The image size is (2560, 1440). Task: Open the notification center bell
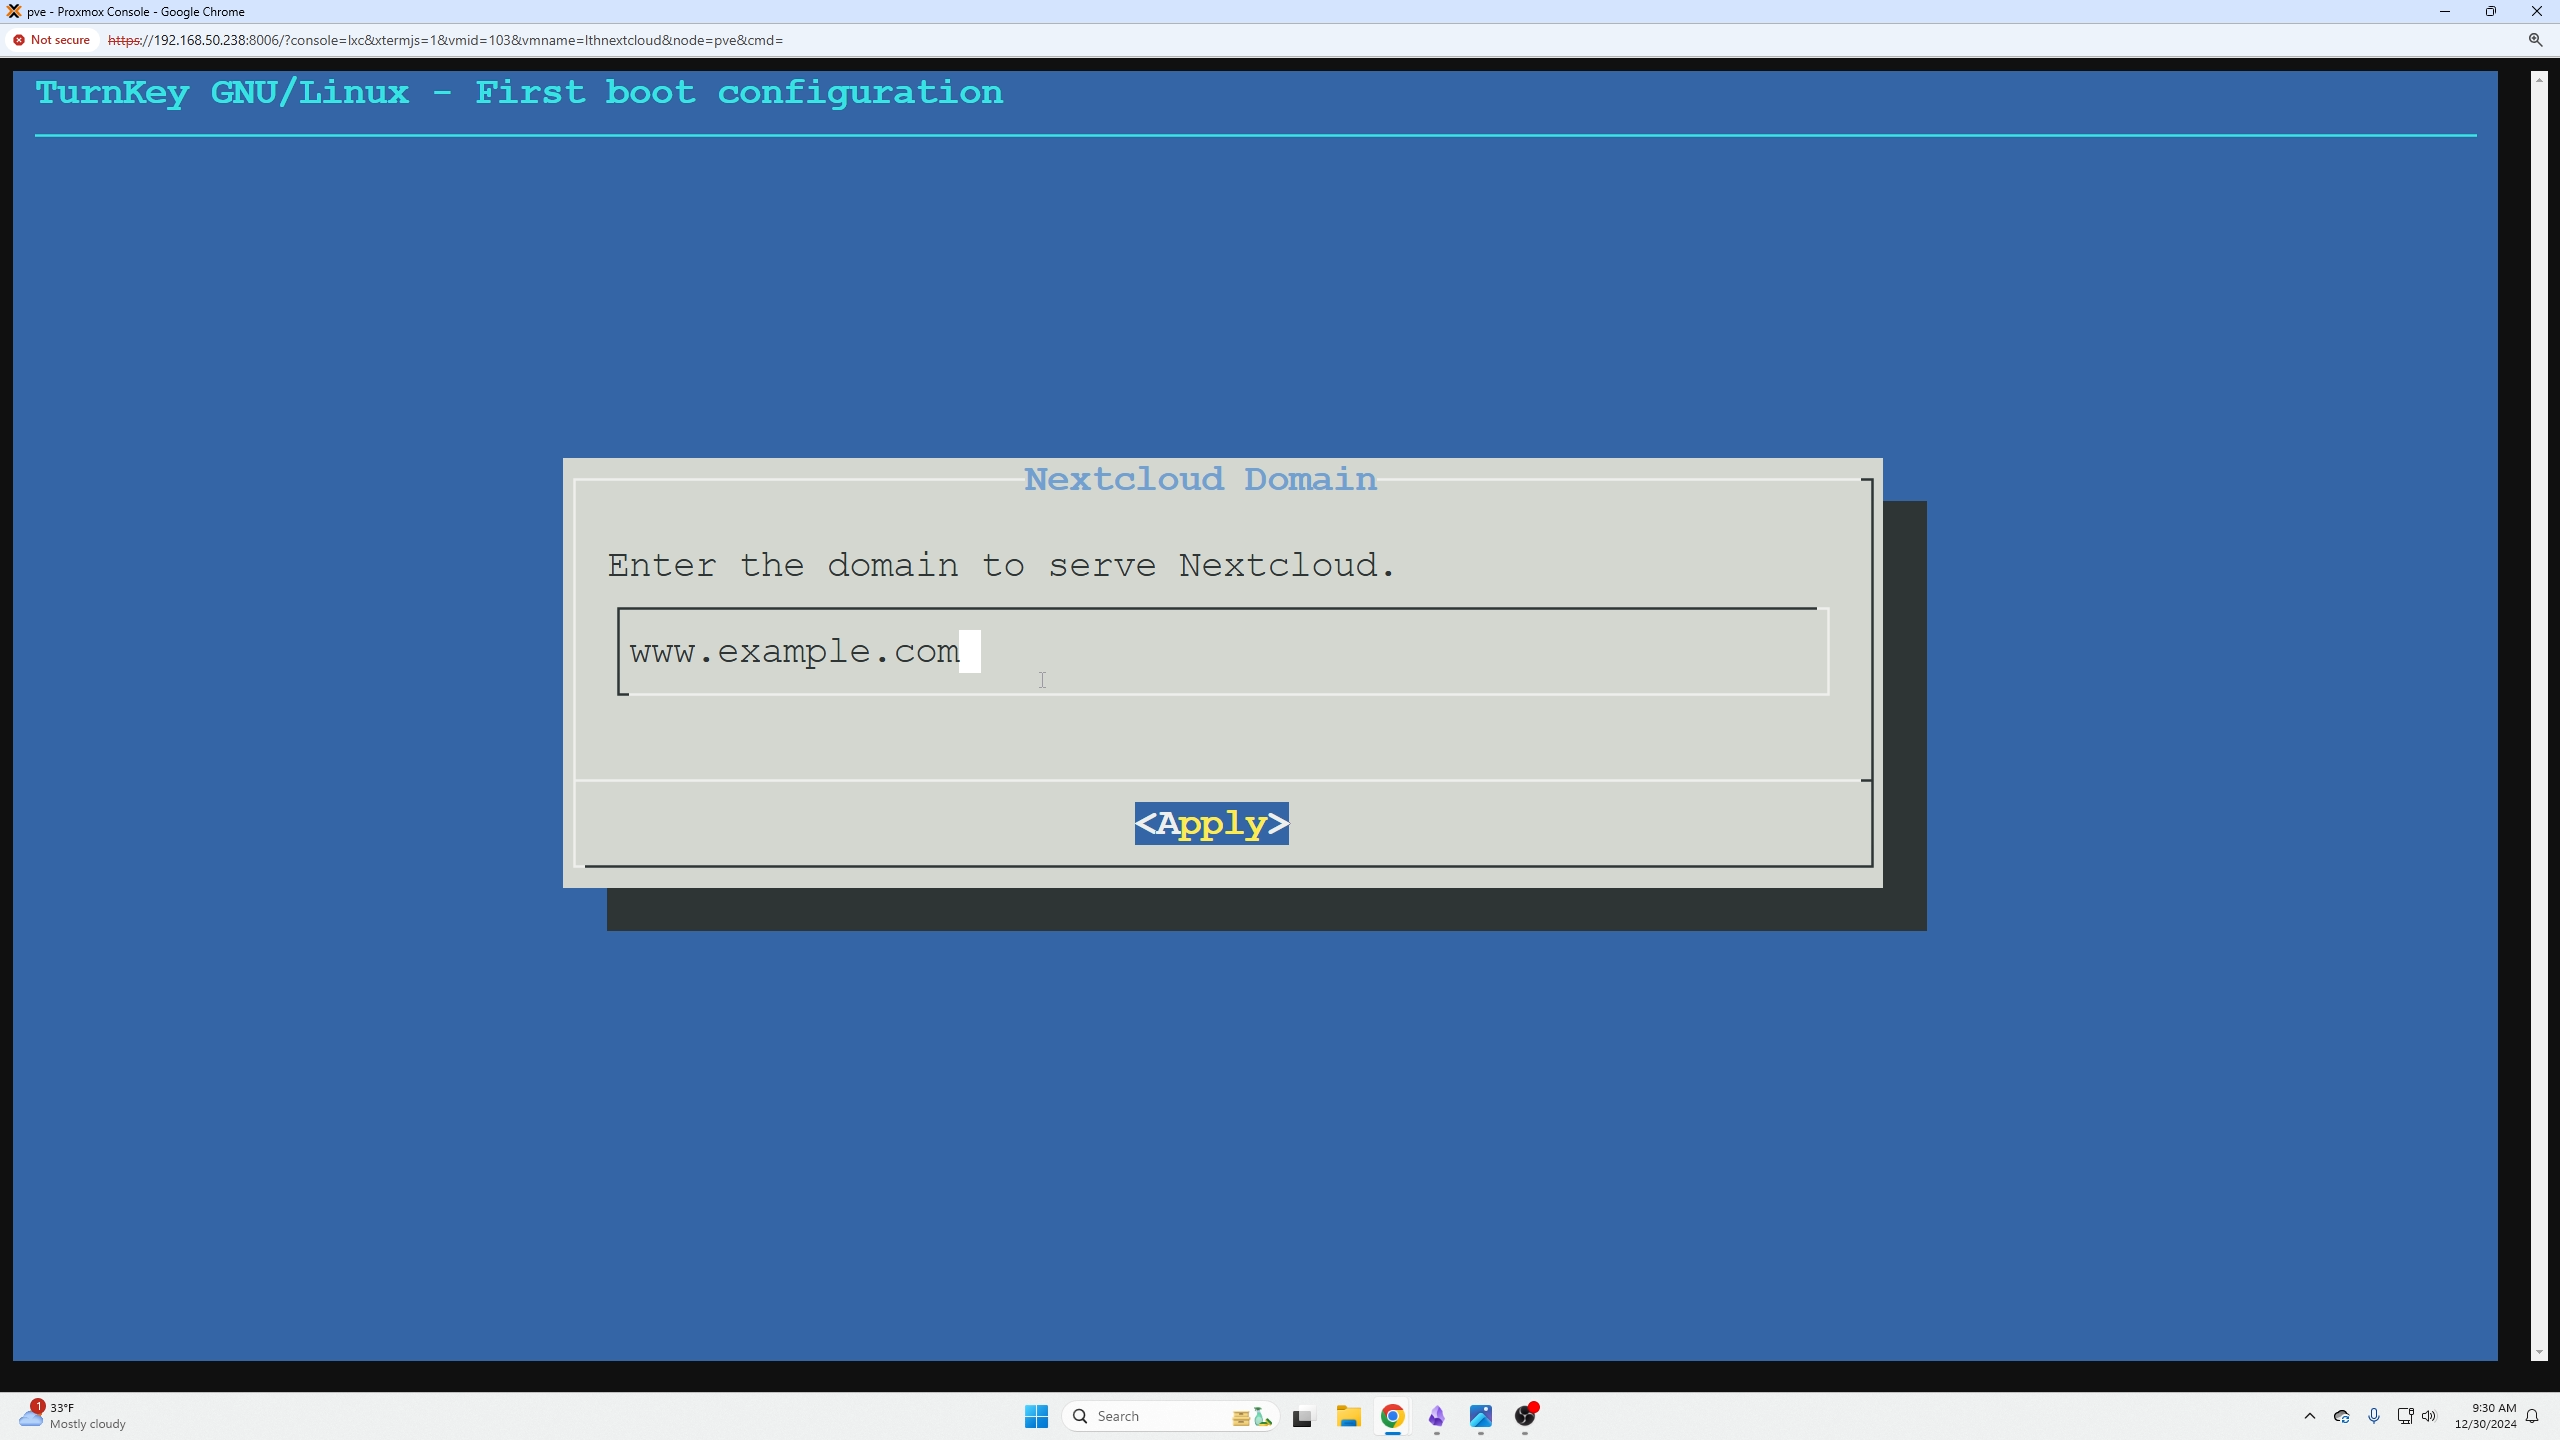(x=2532, y=1416)
